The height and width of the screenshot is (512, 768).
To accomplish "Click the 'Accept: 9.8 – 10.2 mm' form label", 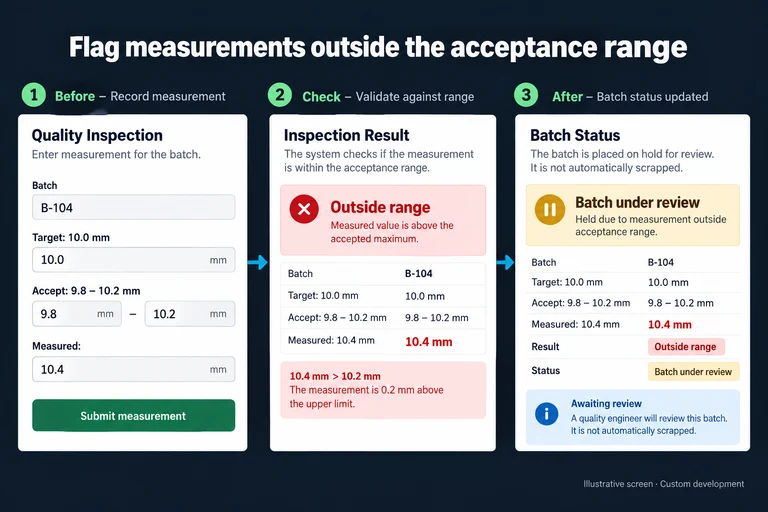I will [86, 291].
